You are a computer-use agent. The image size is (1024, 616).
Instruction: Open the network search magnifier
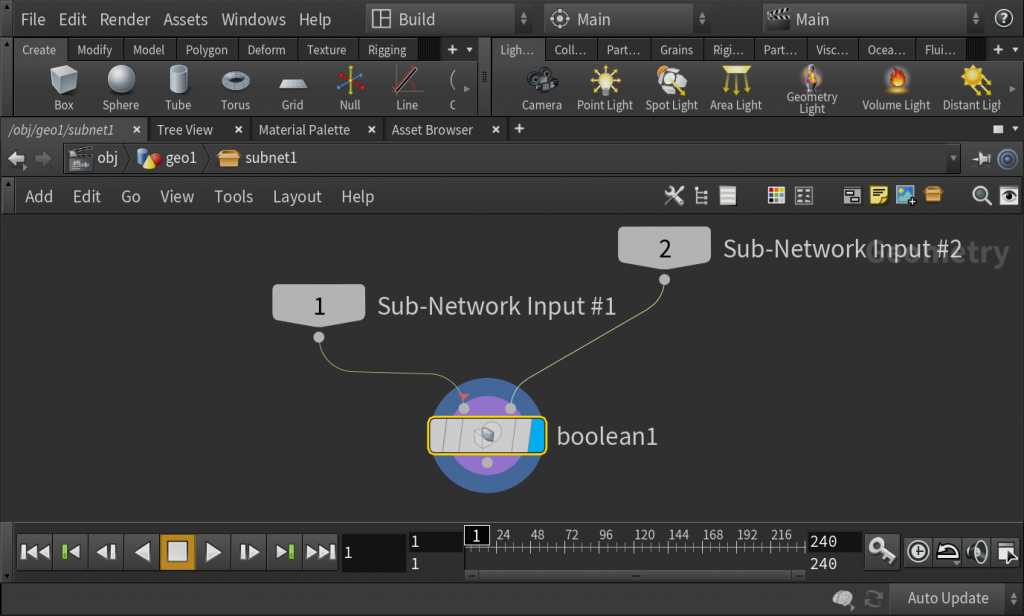click(x=981, y=195)
